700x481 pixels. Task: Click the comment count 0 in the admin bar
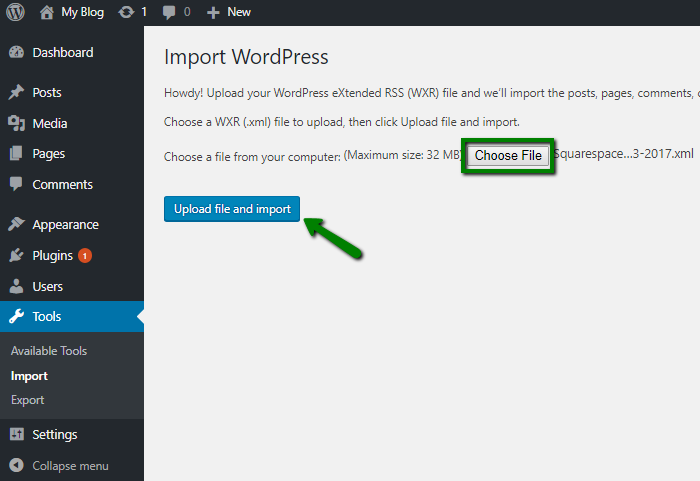coord(187,12)
